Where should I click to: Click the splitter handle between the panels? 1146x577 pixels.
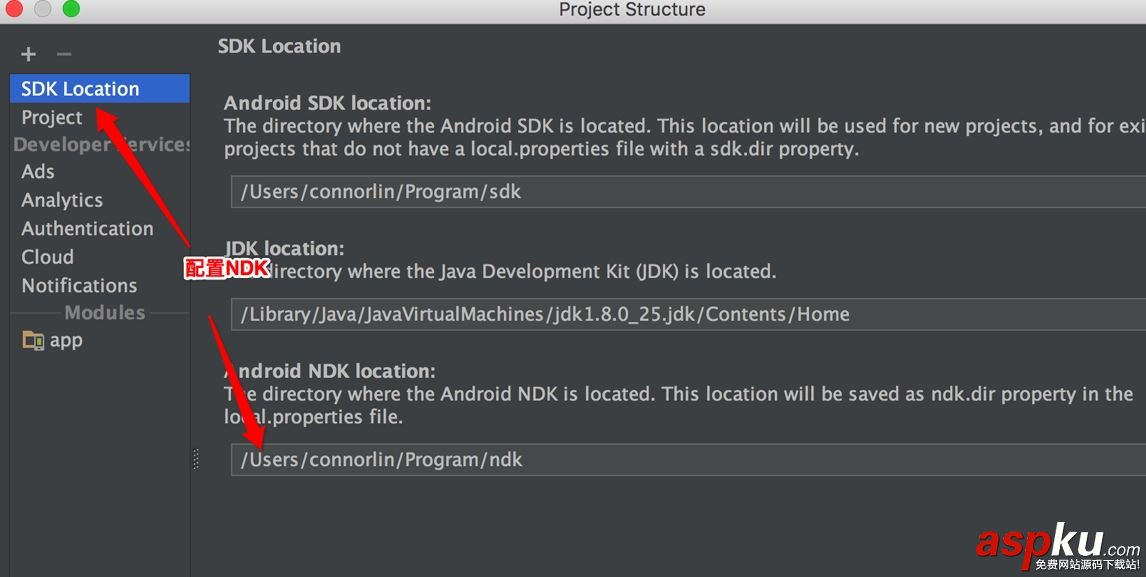click(x=196, y=459)
